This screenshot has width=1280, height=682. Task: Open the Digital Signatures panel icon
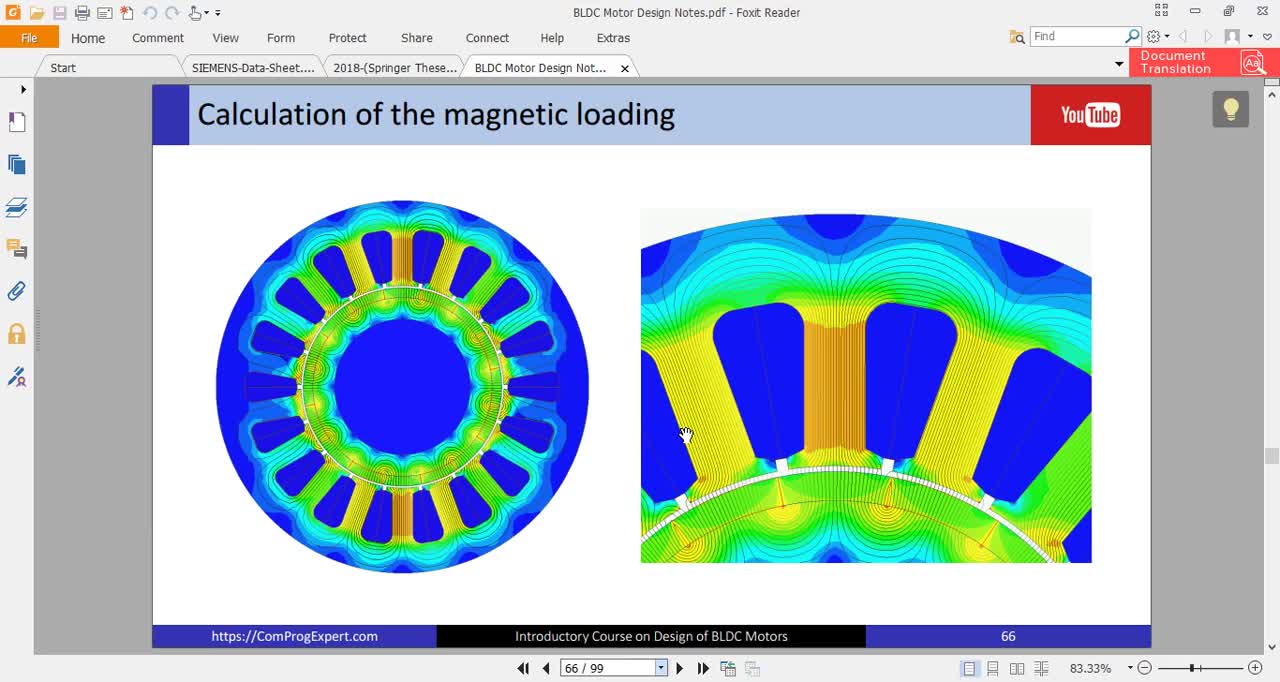click(x=17, y=377)
